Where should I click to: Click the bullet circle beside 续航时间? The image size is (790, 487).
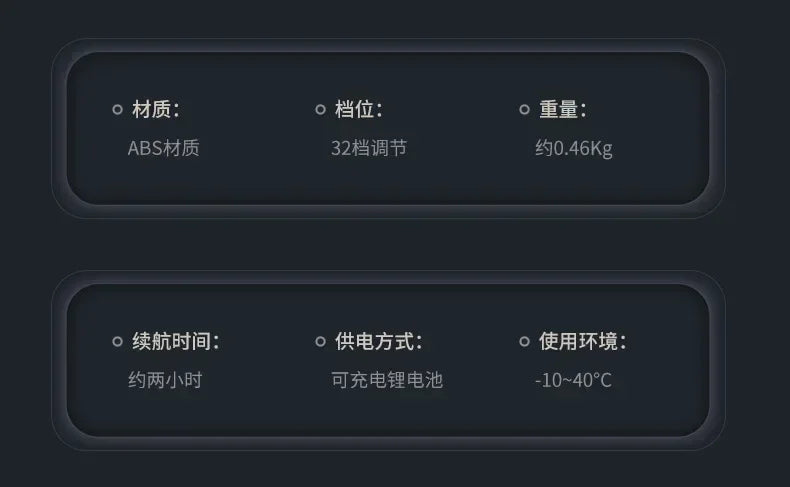(x=118, y=342)
